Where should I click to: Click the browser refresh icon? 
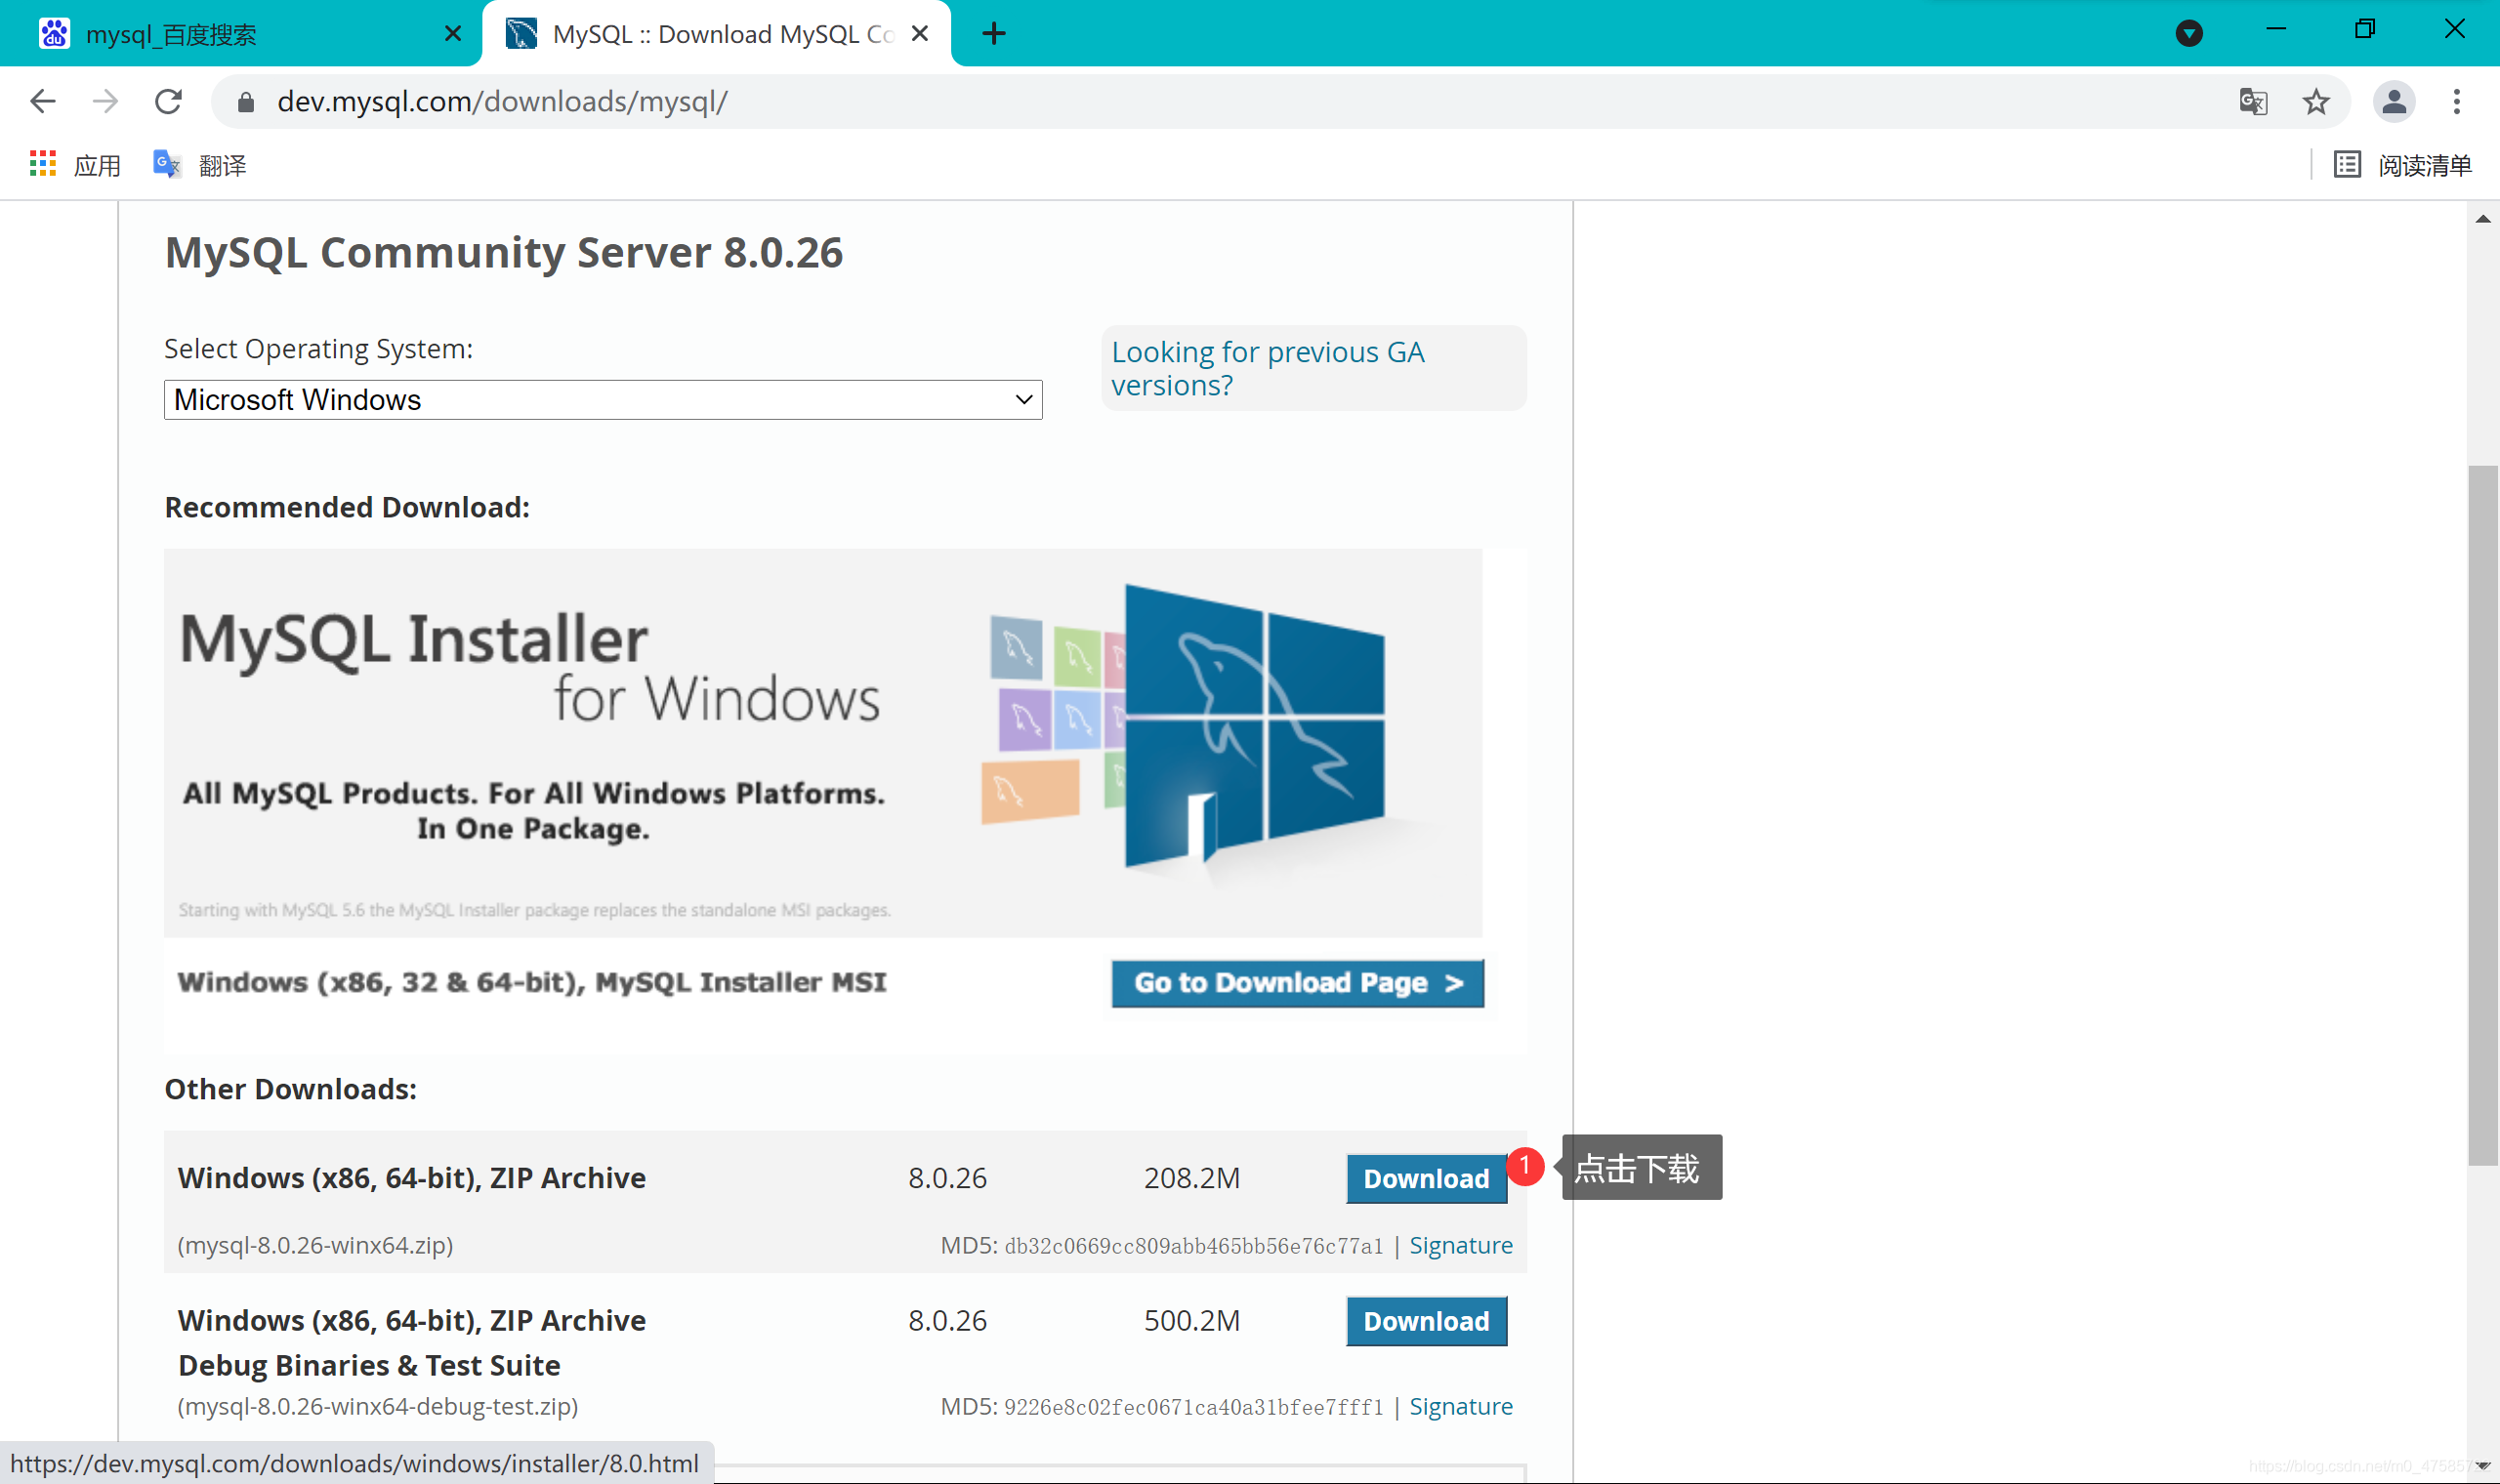(x=168, y=101)
